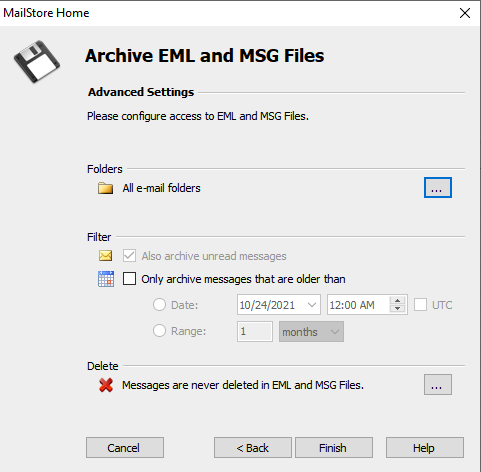The width and height of the screenshot is (481, 472).
Task: Expand the 10/24/2021 date picker dropdown
Action: click(x=312, y=305)
